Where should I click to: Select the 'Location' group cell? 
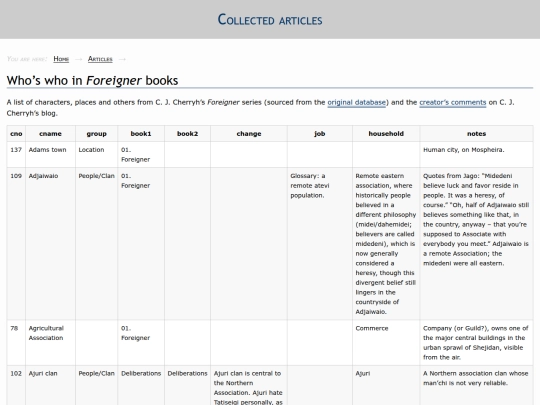(x=96, y=155)
